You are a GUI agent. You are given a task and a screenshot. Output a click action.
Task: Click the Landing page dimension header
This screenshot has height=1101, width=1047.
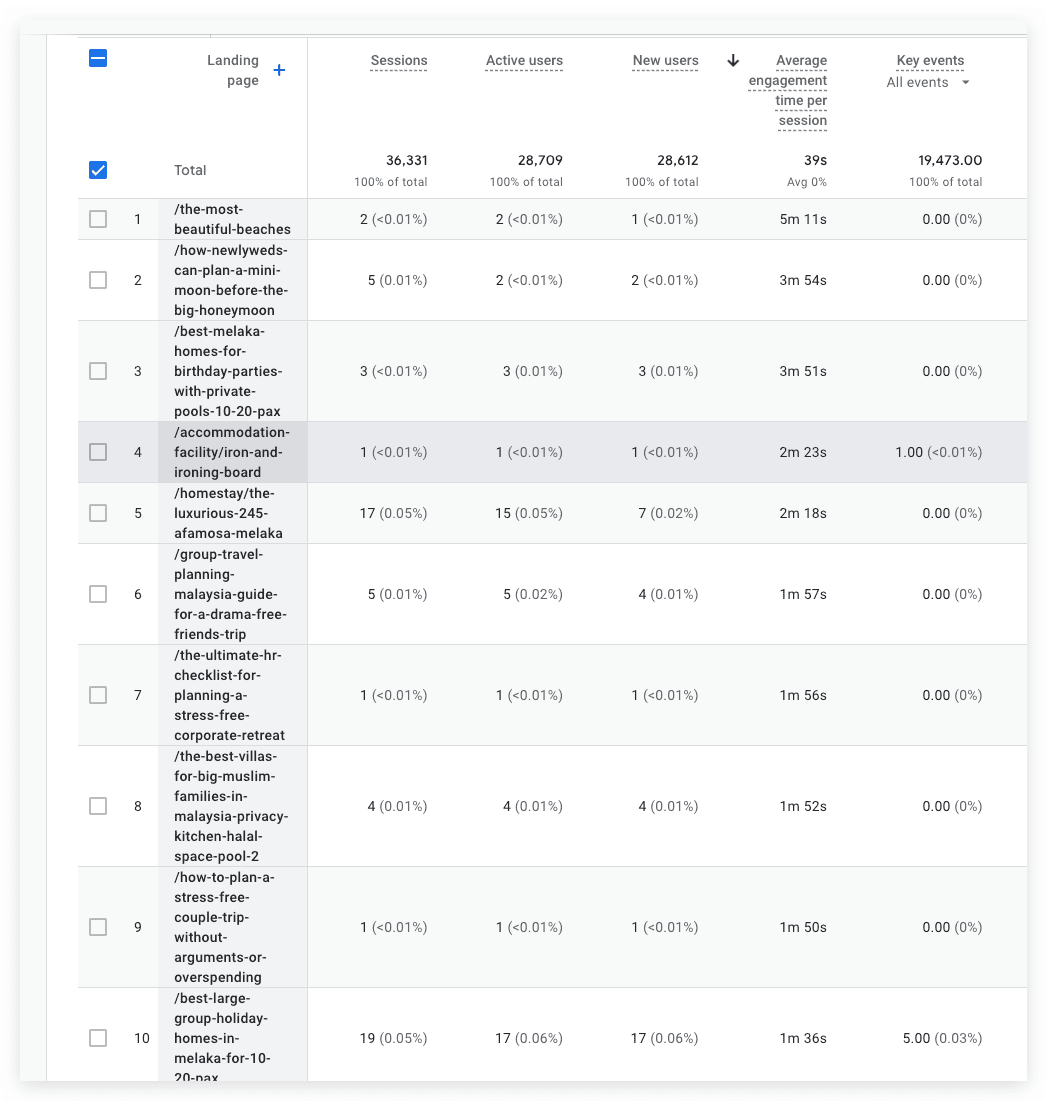(x=232, y=70)
